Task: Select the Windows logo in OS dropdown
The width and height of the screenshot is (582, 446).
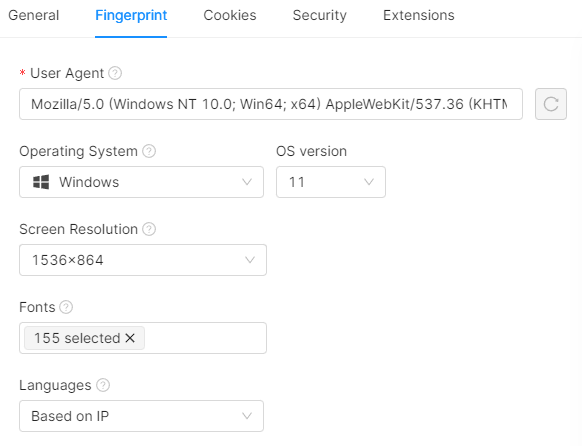Action: [x=41, y=182]
